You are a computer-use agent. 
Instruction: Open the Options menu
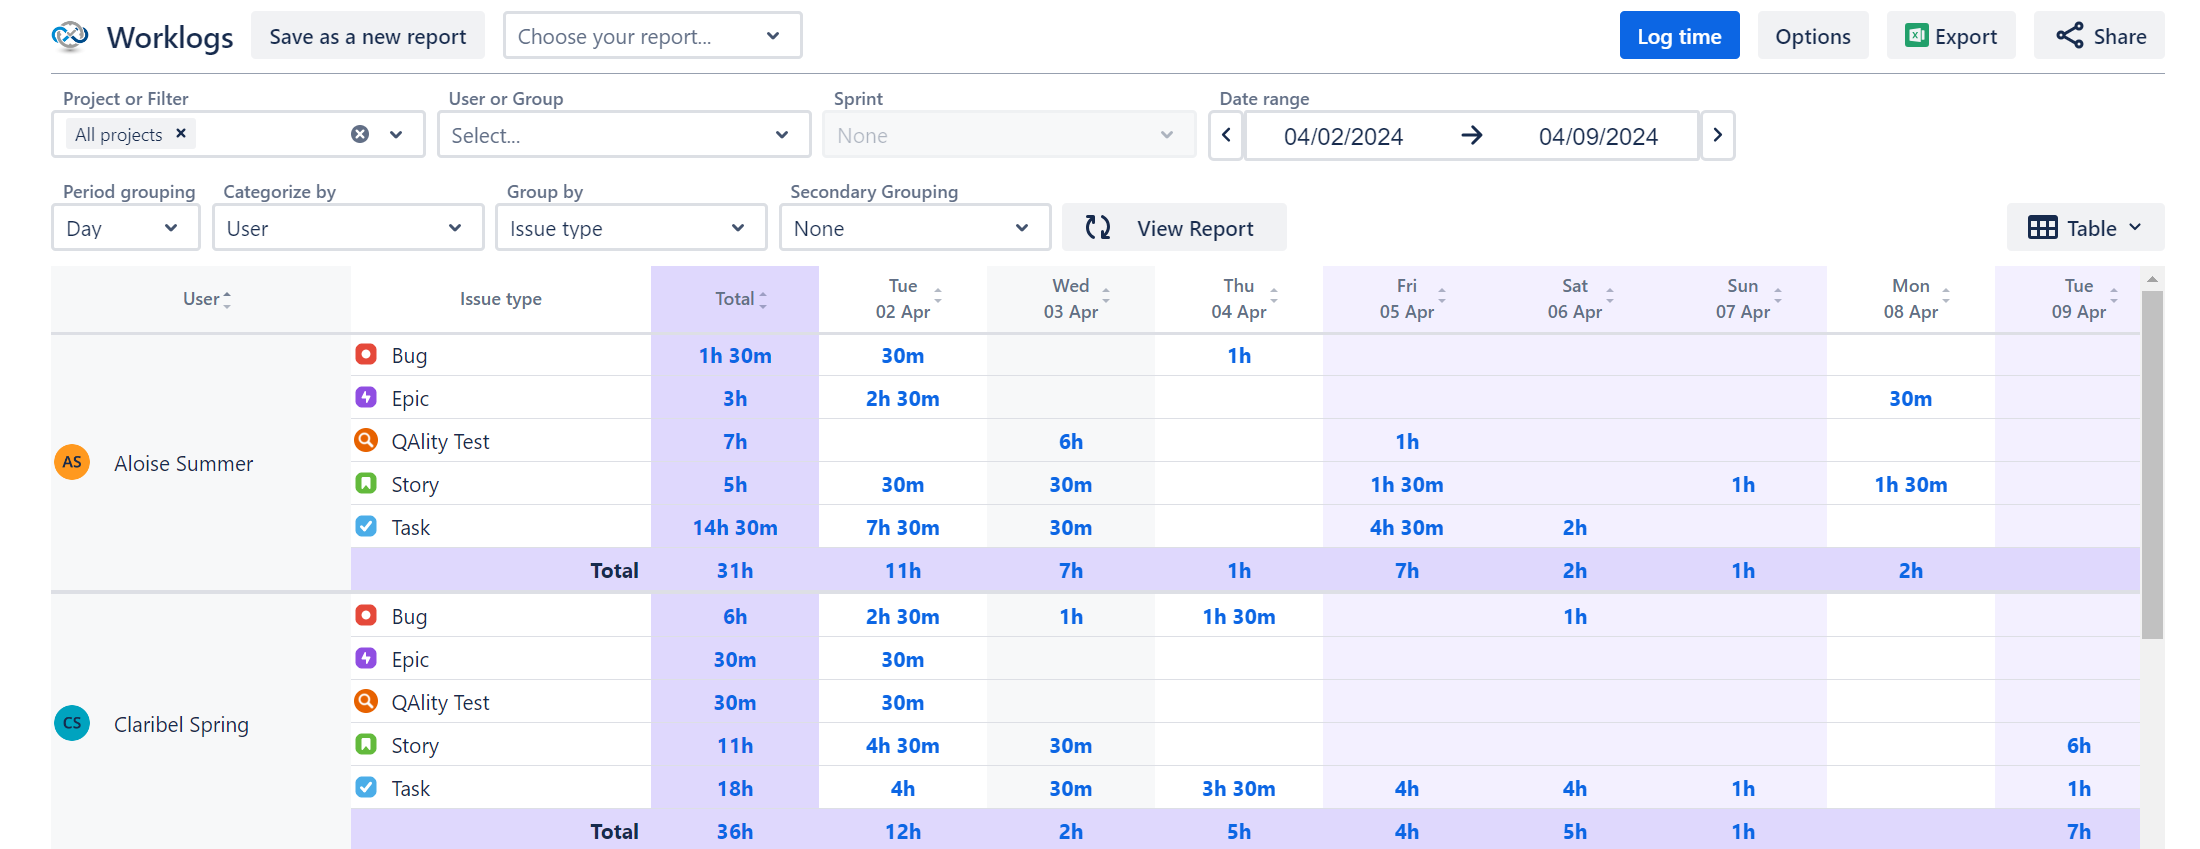(1813, 36)
